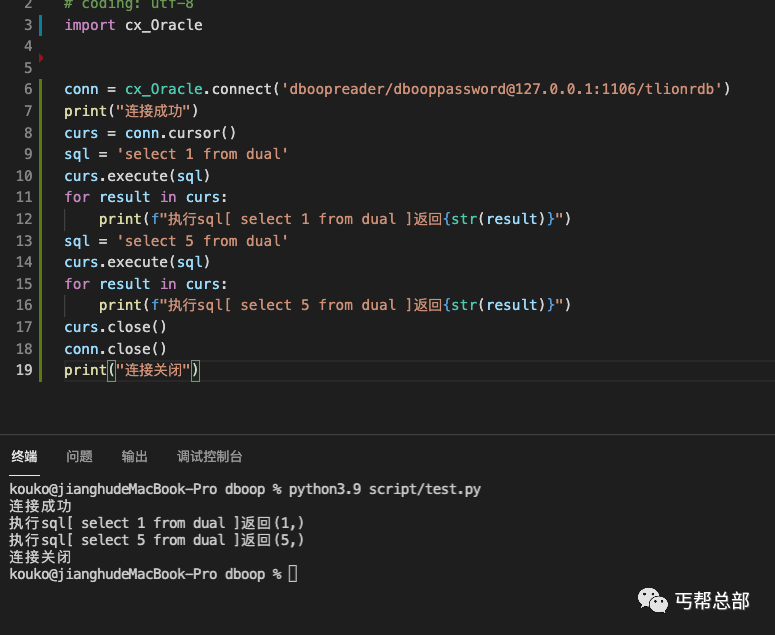Click the terminal cursor at last prompt
775x635 pixels.
[x=293, y=574]
